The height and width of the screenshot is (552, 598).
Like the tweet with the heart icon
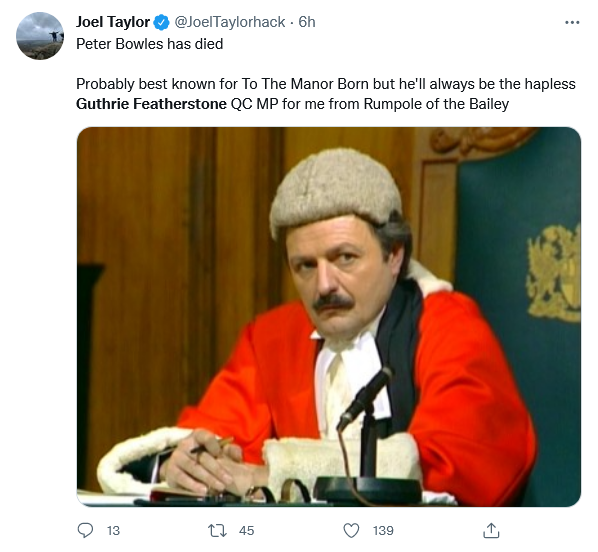pyautogui.click(x=351, y=530)
